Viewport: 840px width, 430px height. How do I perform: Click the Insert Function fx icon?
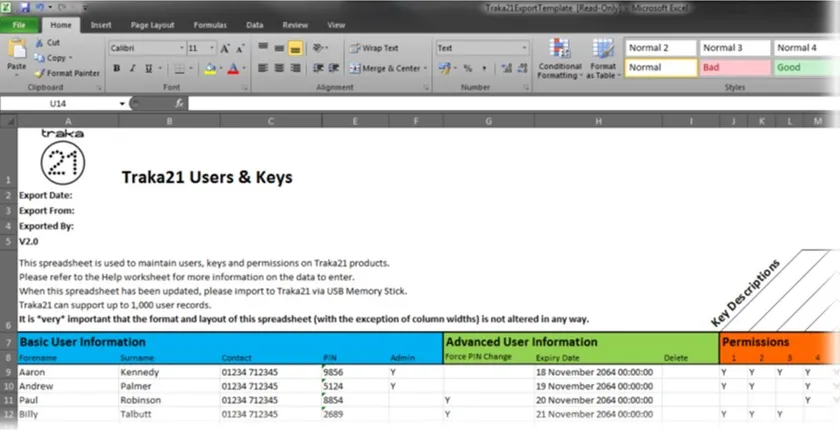(179, 103)
